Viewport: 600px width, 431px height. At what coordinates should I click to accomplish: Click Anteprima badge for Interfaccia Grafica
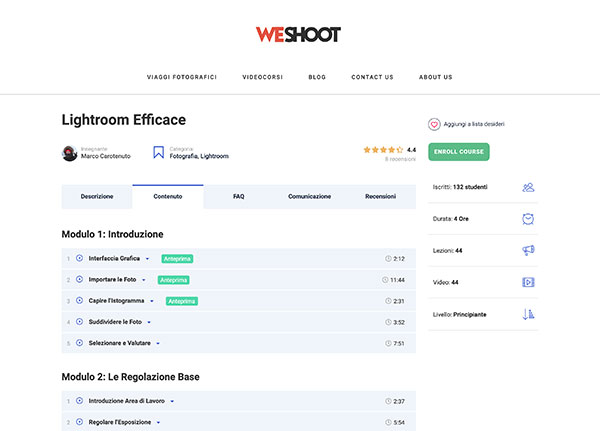click(177, 259)
